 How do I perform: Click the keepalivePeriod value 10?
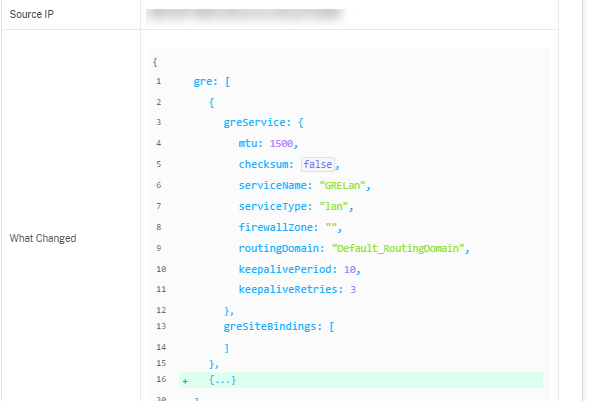(350, 269)
